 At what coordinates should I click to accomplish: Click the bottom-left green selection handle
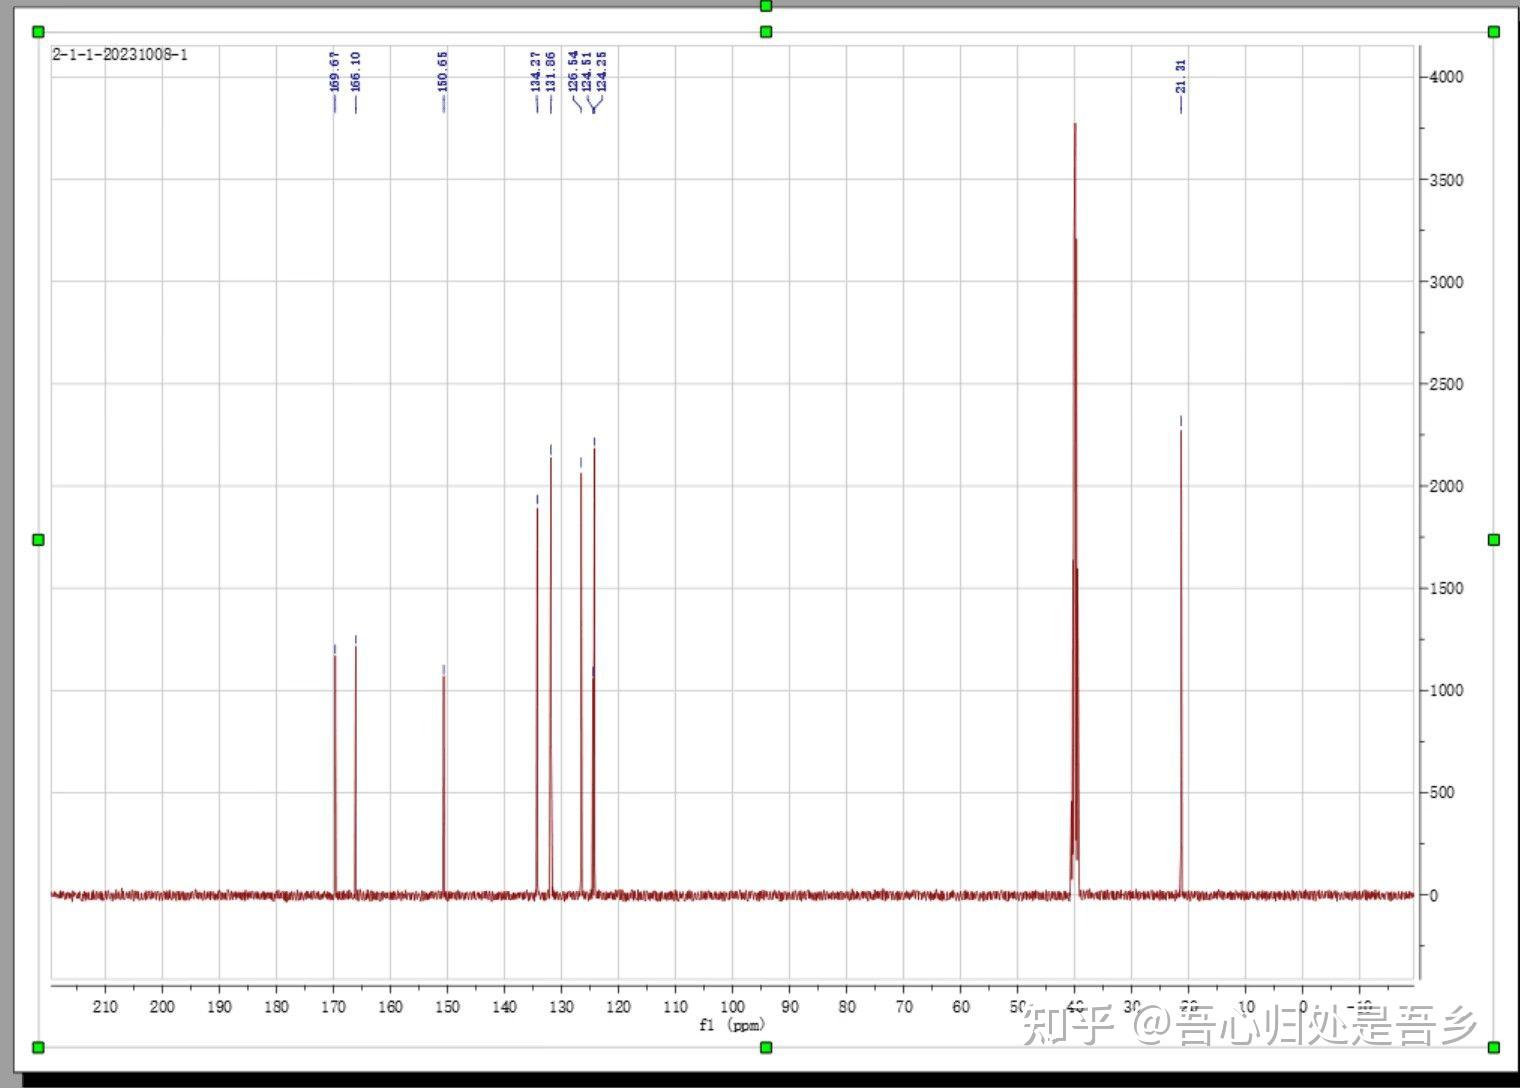(38, 1047)
